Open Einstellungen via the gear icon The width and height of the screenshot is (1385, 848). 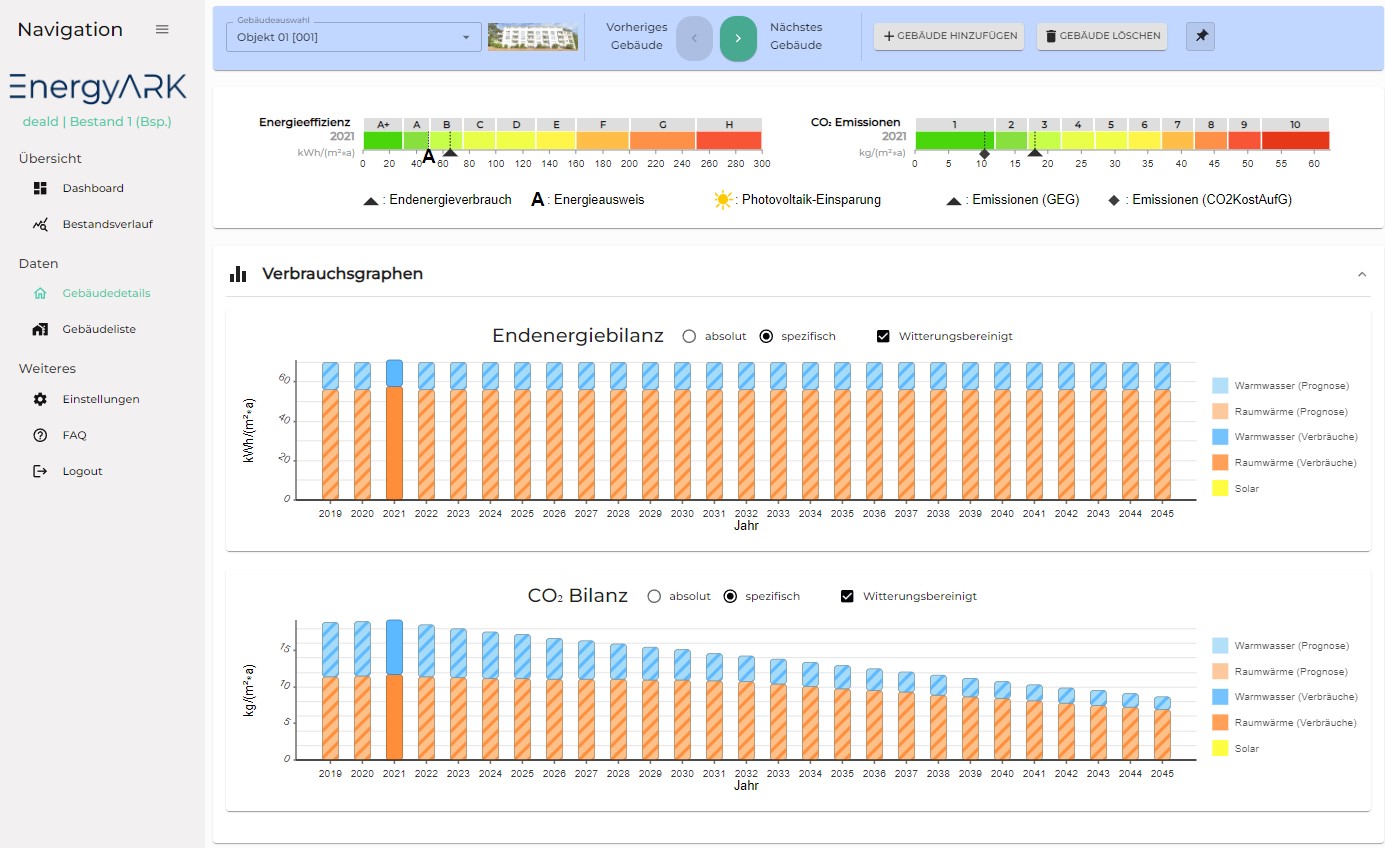click(40, 399)
